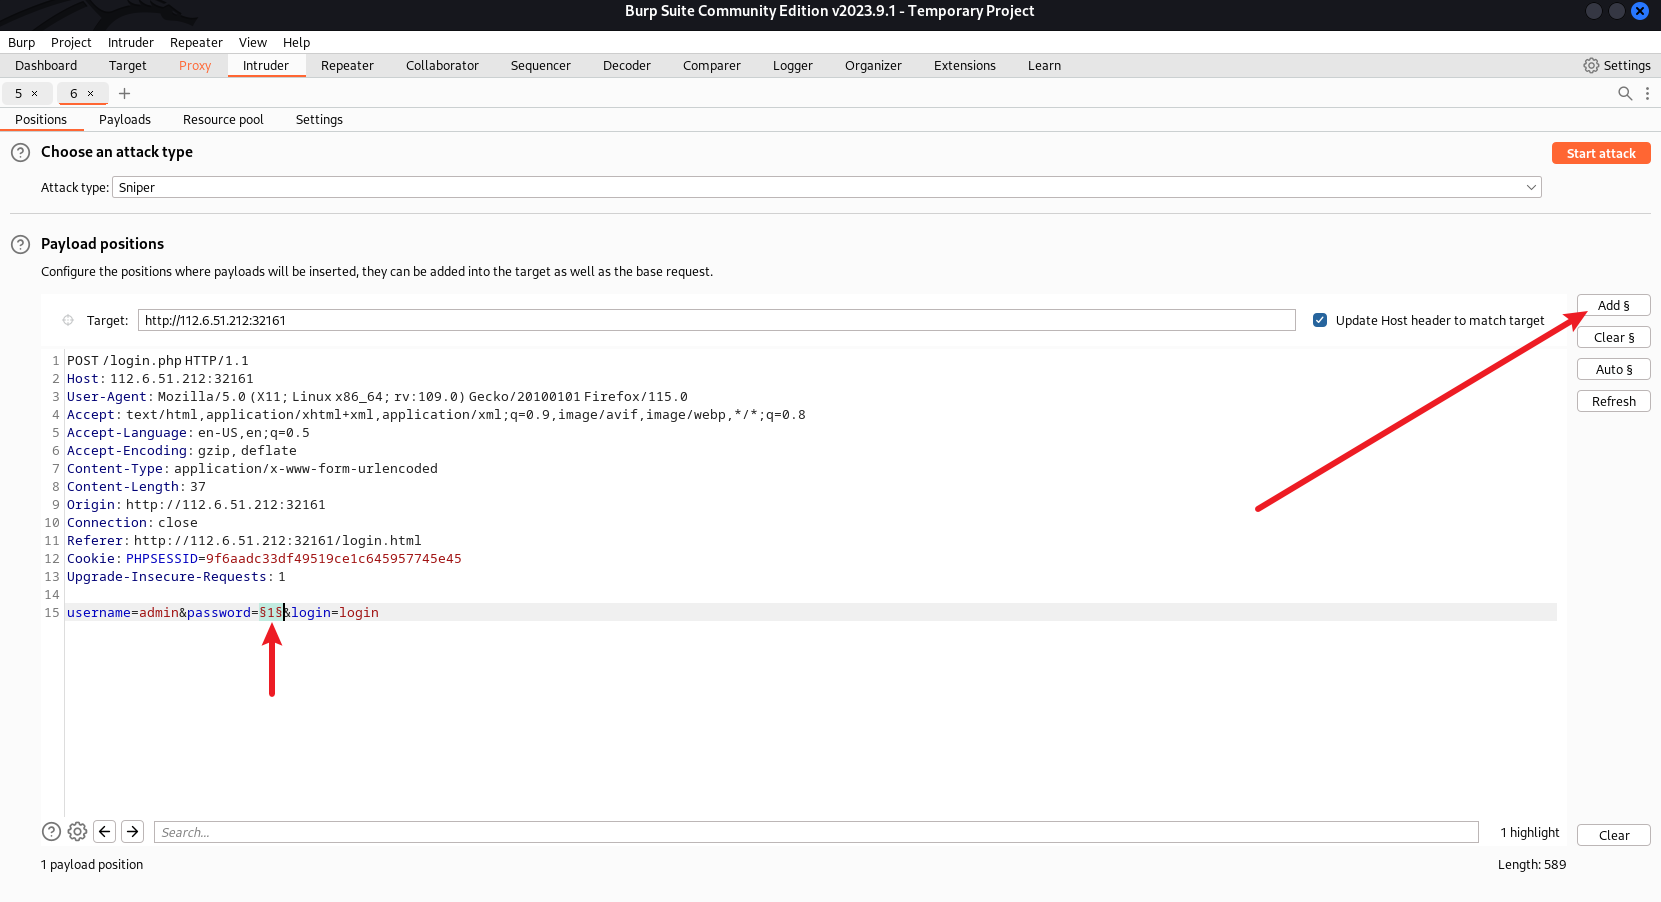Click the target crosshair icon beside Target
Viewport: 1661px width, 902px height.
pyautogui.click(x=68, y=320)
